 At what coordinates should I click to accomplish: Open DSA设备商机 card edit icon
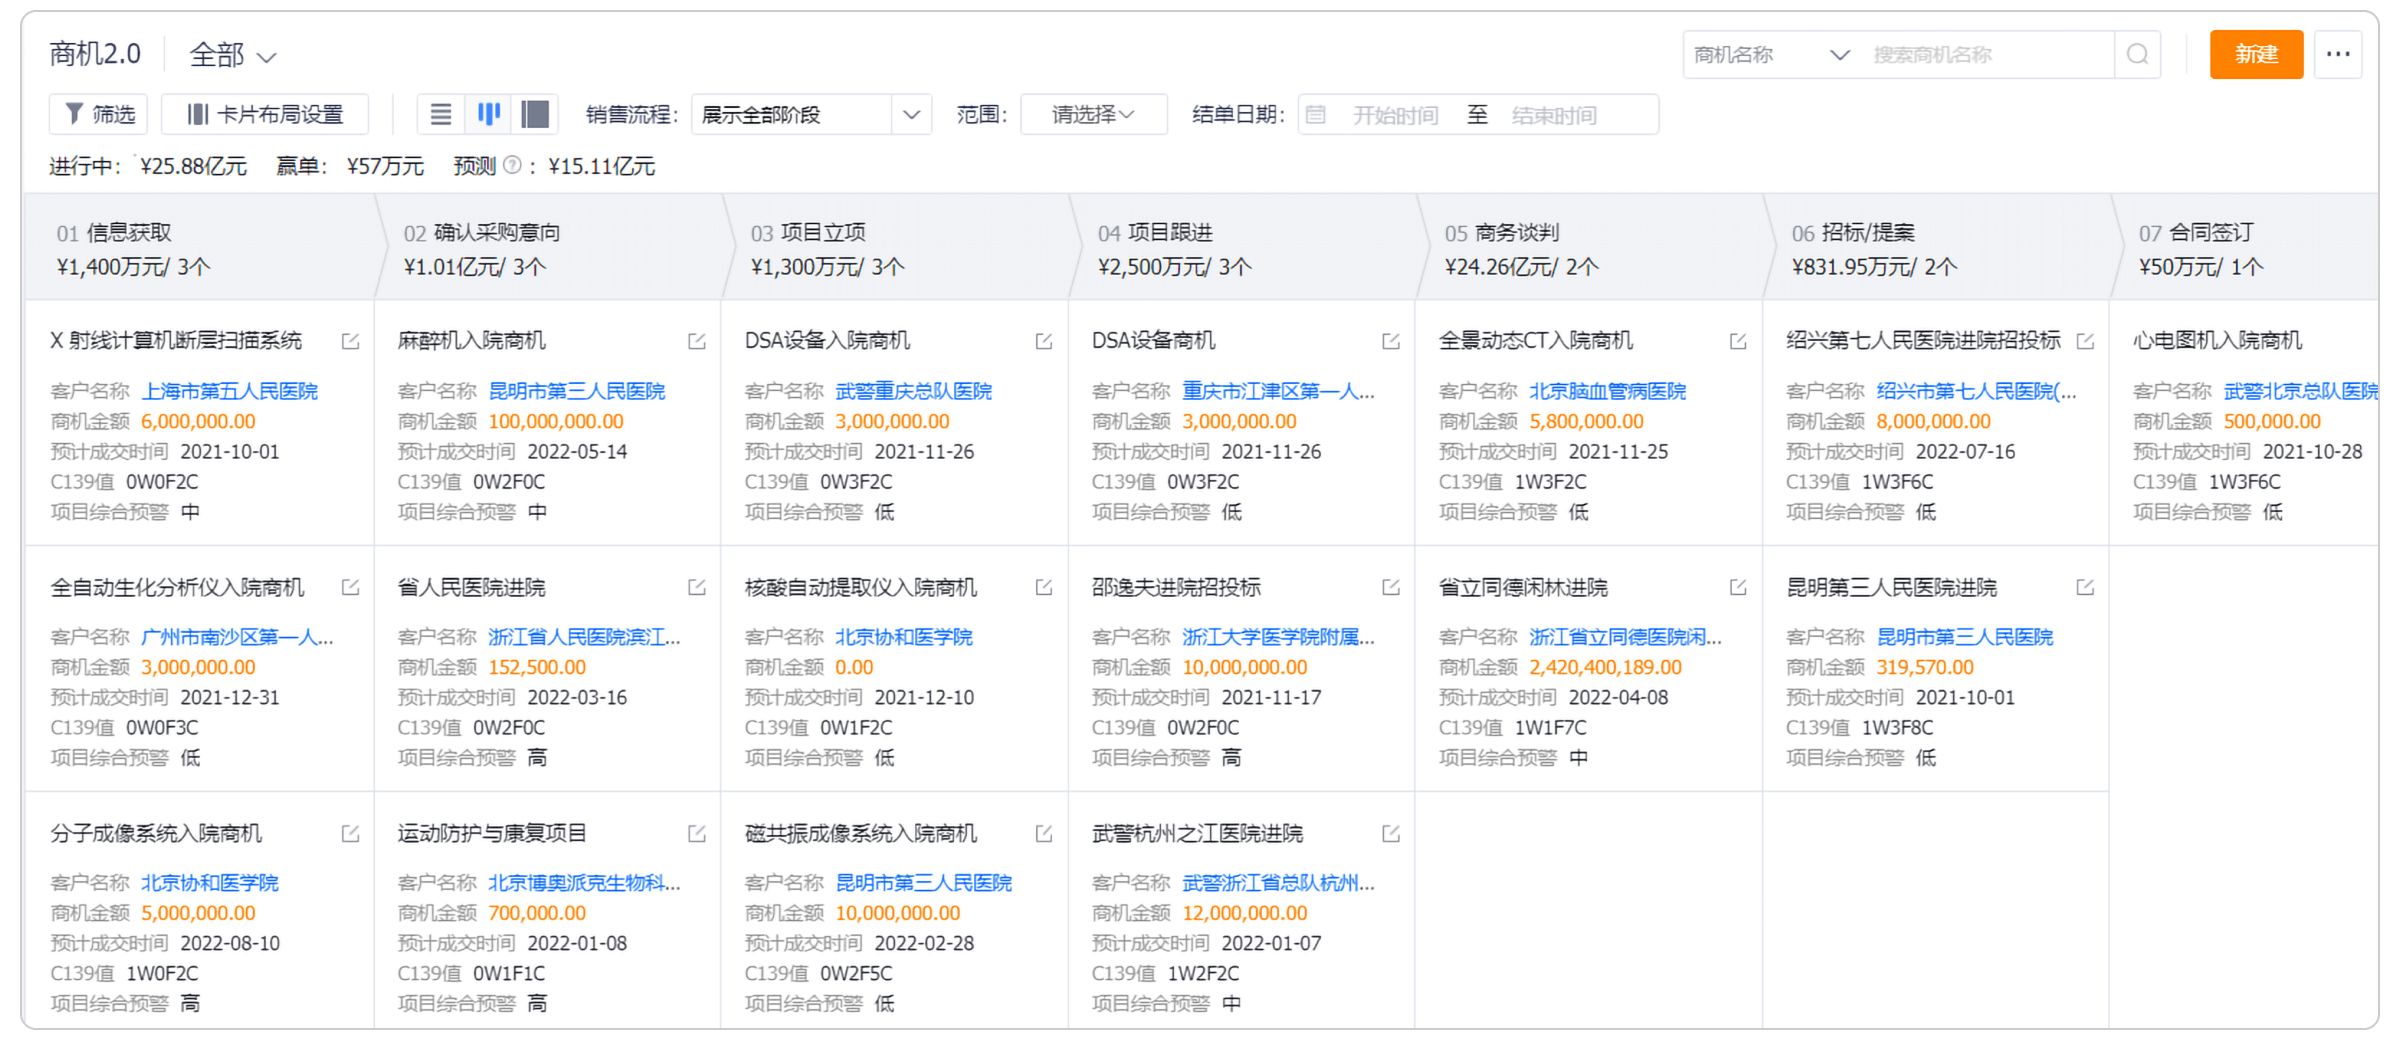coord(1391,341)
